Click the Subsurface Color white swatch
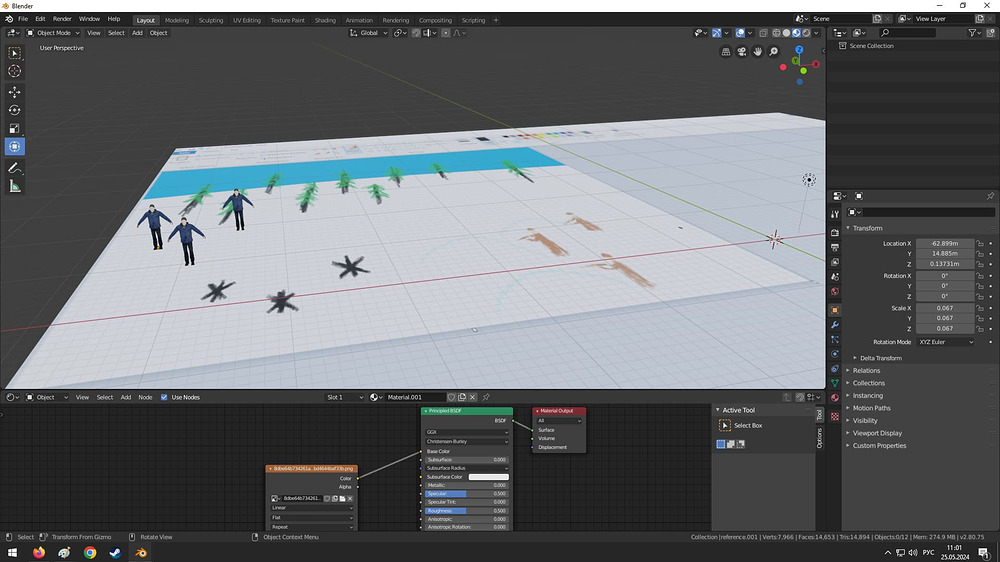1000x562 pixels. click(488, 477)
